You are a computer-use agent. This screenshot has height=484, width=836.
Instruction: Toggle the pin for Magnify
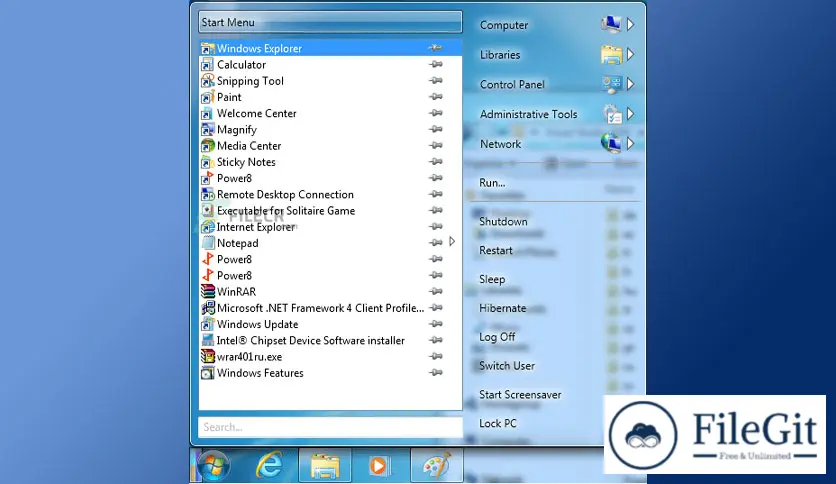[x=436, y=129]
